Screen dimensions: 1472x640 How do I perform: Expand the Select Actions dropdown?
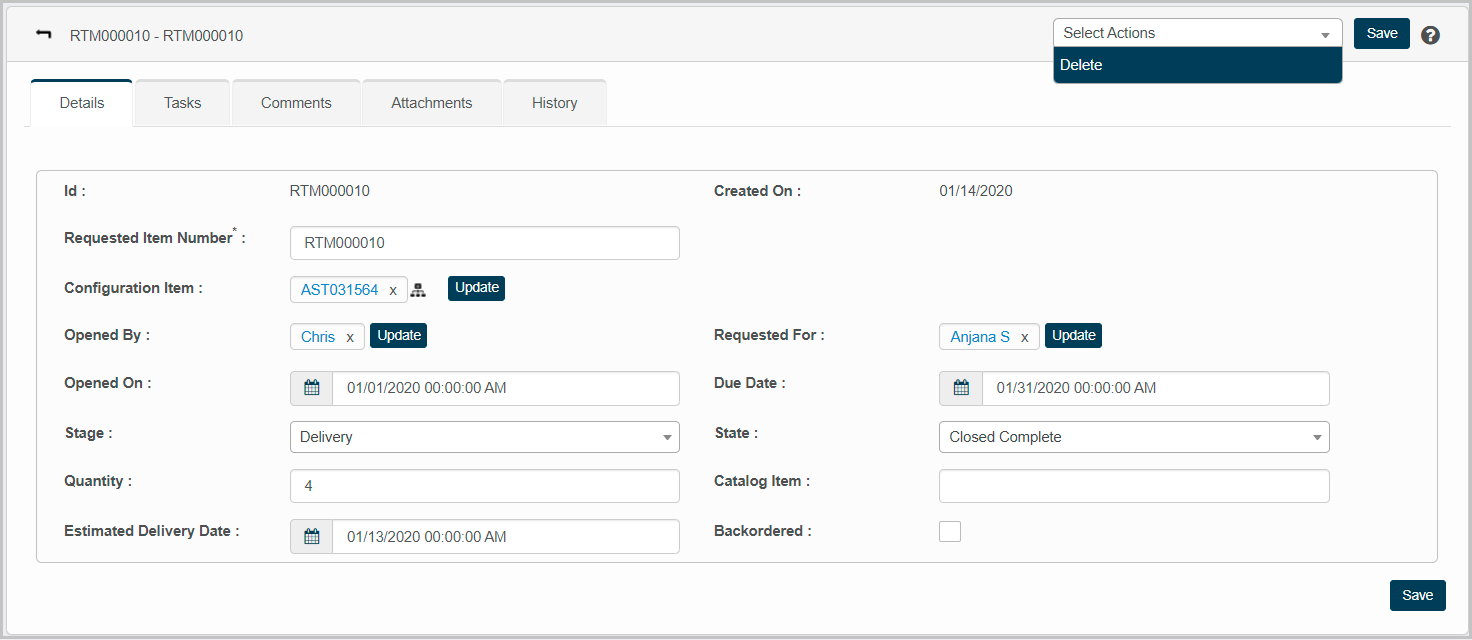coord(1197,33)
